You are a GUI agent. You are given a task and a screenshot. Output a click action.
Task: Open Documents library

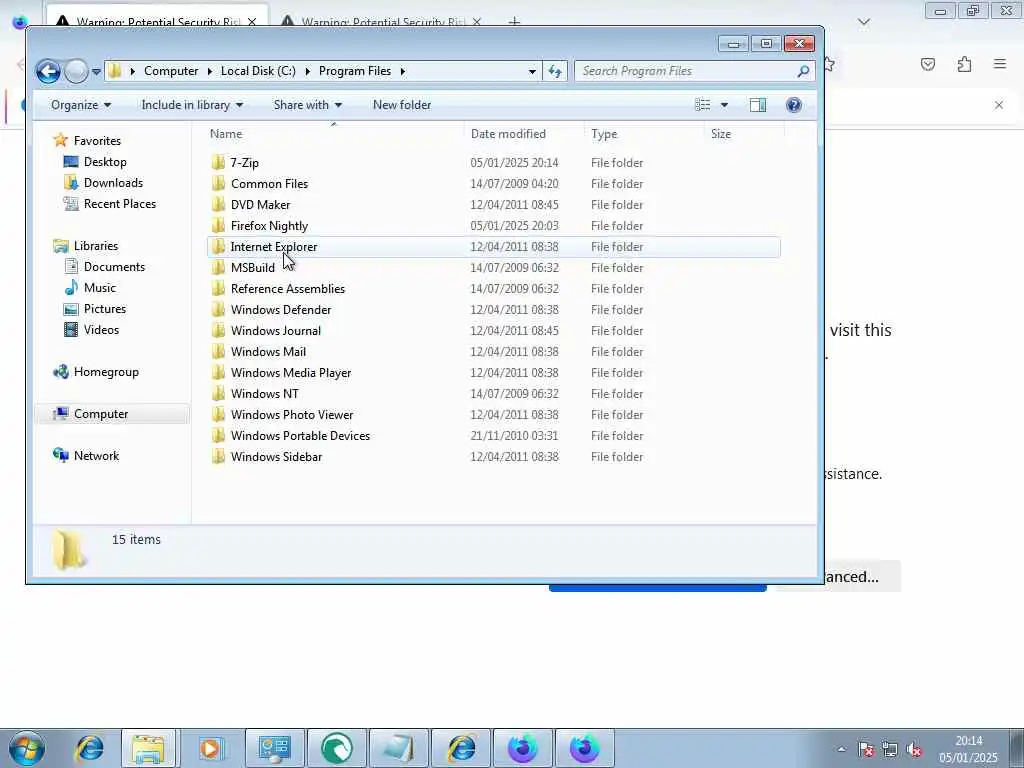click(114, 266)
